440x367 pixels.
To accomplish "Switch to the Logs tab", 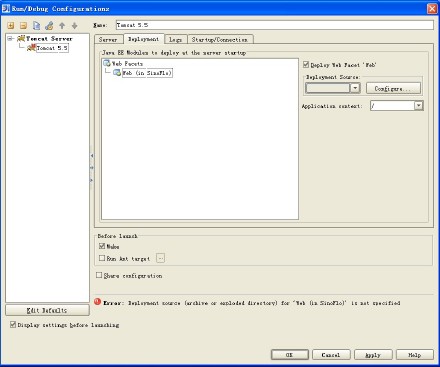I will (175, 39).
